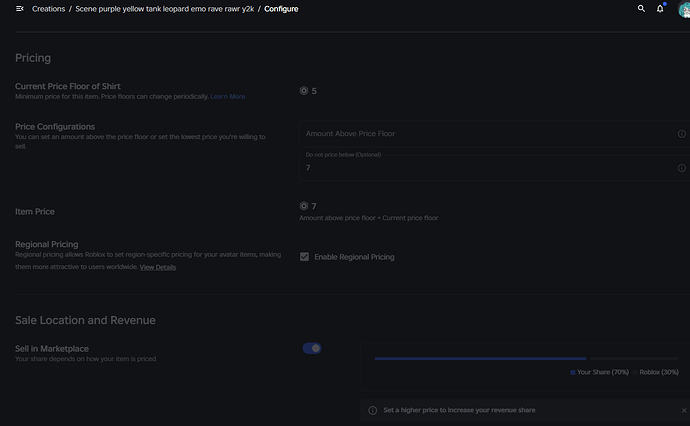Image resolution: width=690 pixels, height=426 pixels.
Task: Open the user profile avatar
Action: pos(684,9)
